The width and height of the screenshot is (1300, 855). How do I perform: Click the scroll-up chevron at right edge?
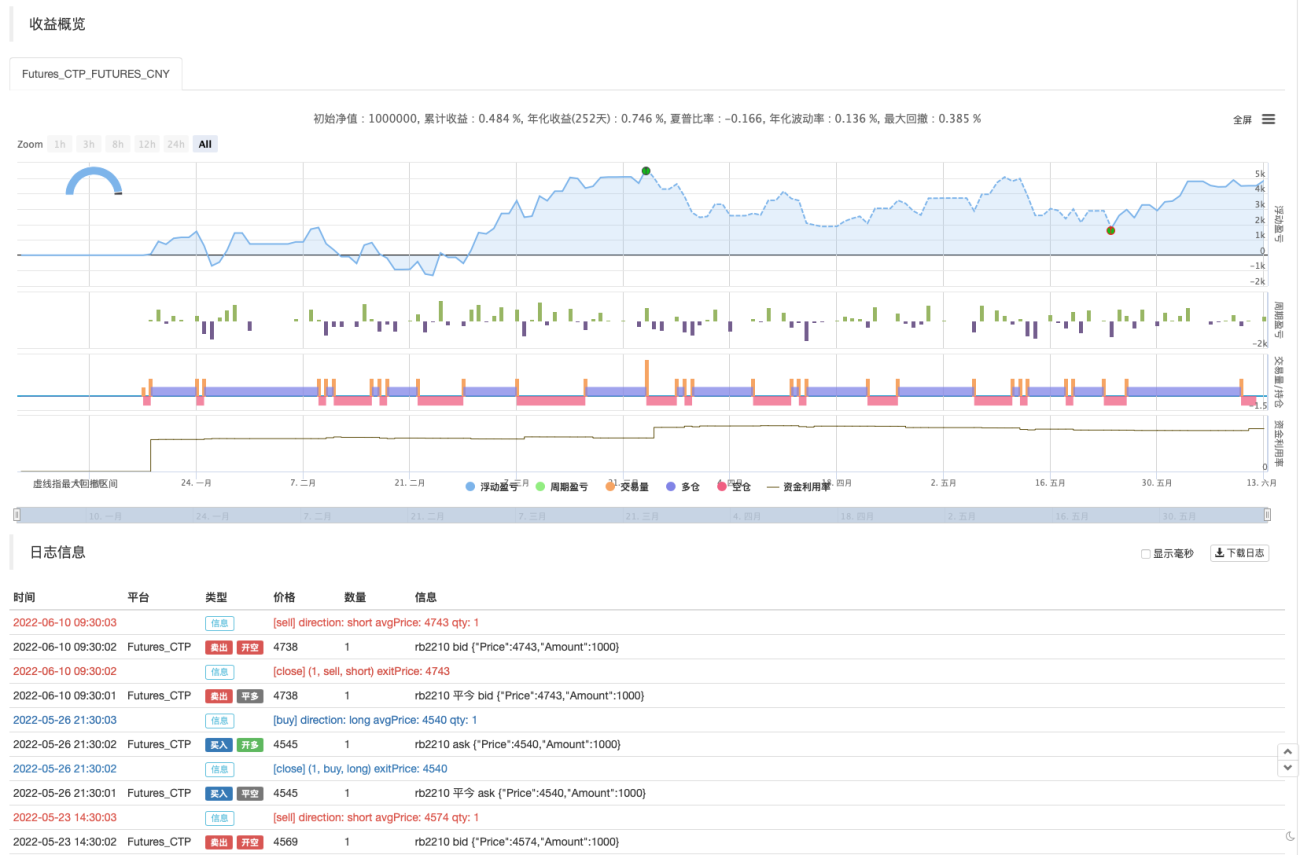(1288, 751)
